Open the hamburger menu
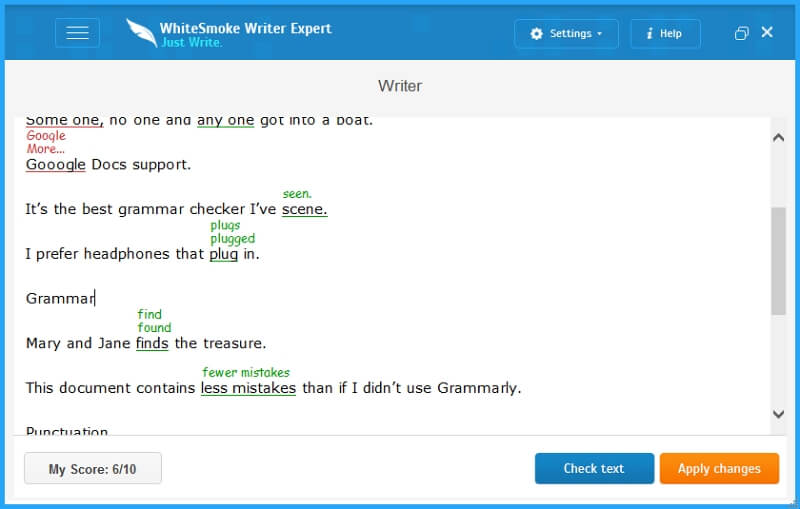This screenshot has height=509, width=800. (x=77, y=33)
